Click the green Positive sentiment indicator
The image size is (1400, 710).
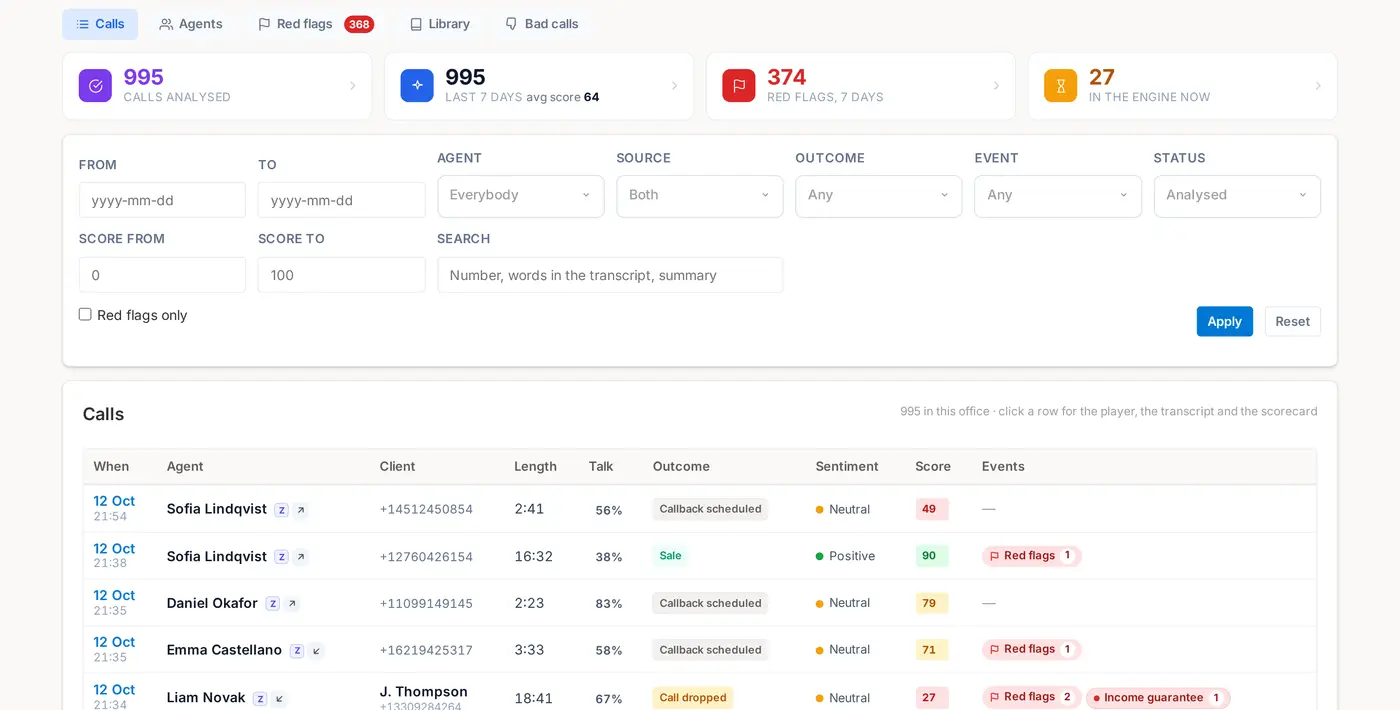pyautogui.click(x=845, y=556)
